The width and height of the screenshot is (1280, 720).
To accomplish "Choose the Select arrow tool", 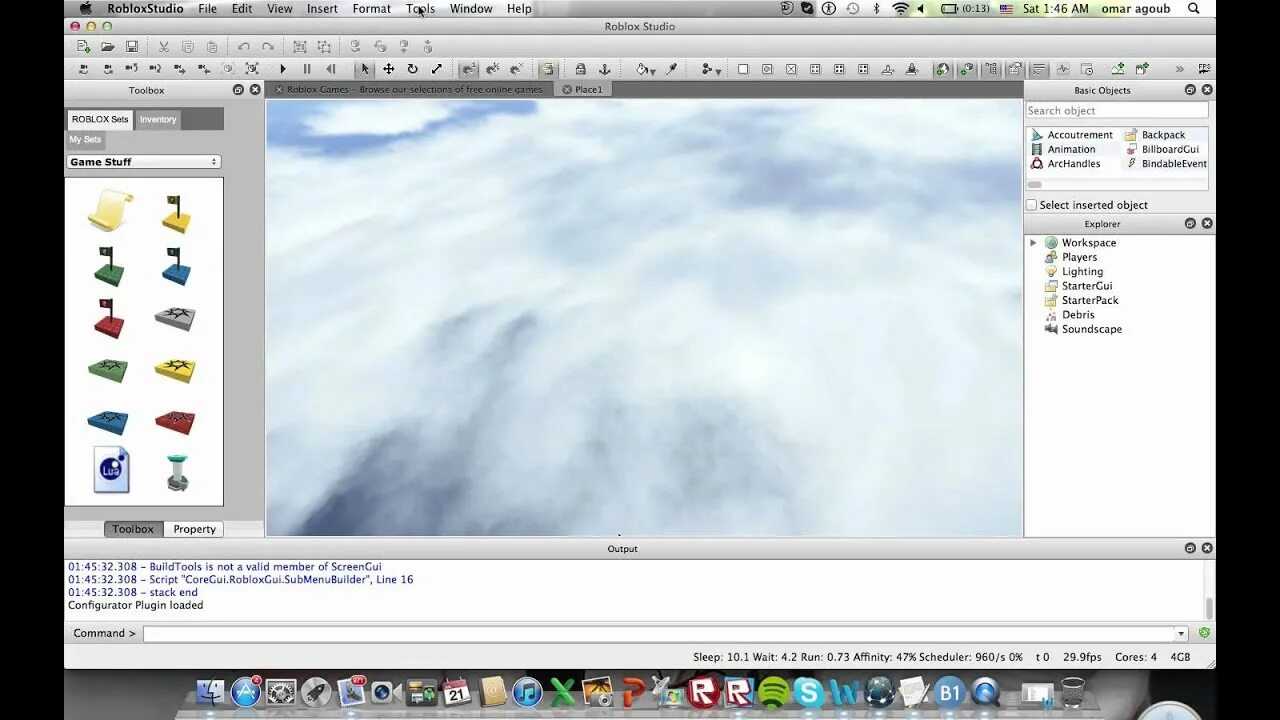I will [x=365, y=69].
